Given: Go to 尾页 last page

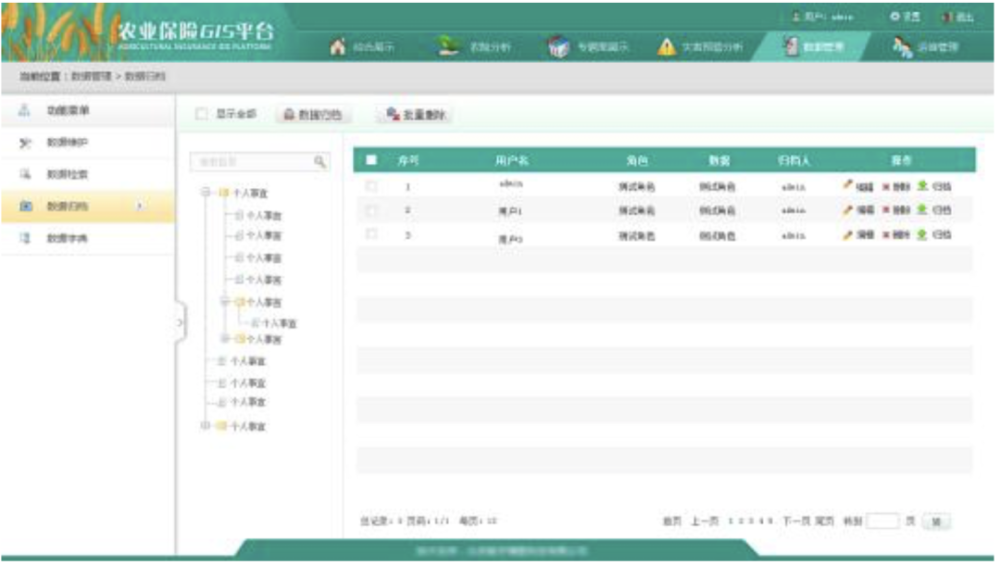Looking at the screenshot, I should point(825,522).
